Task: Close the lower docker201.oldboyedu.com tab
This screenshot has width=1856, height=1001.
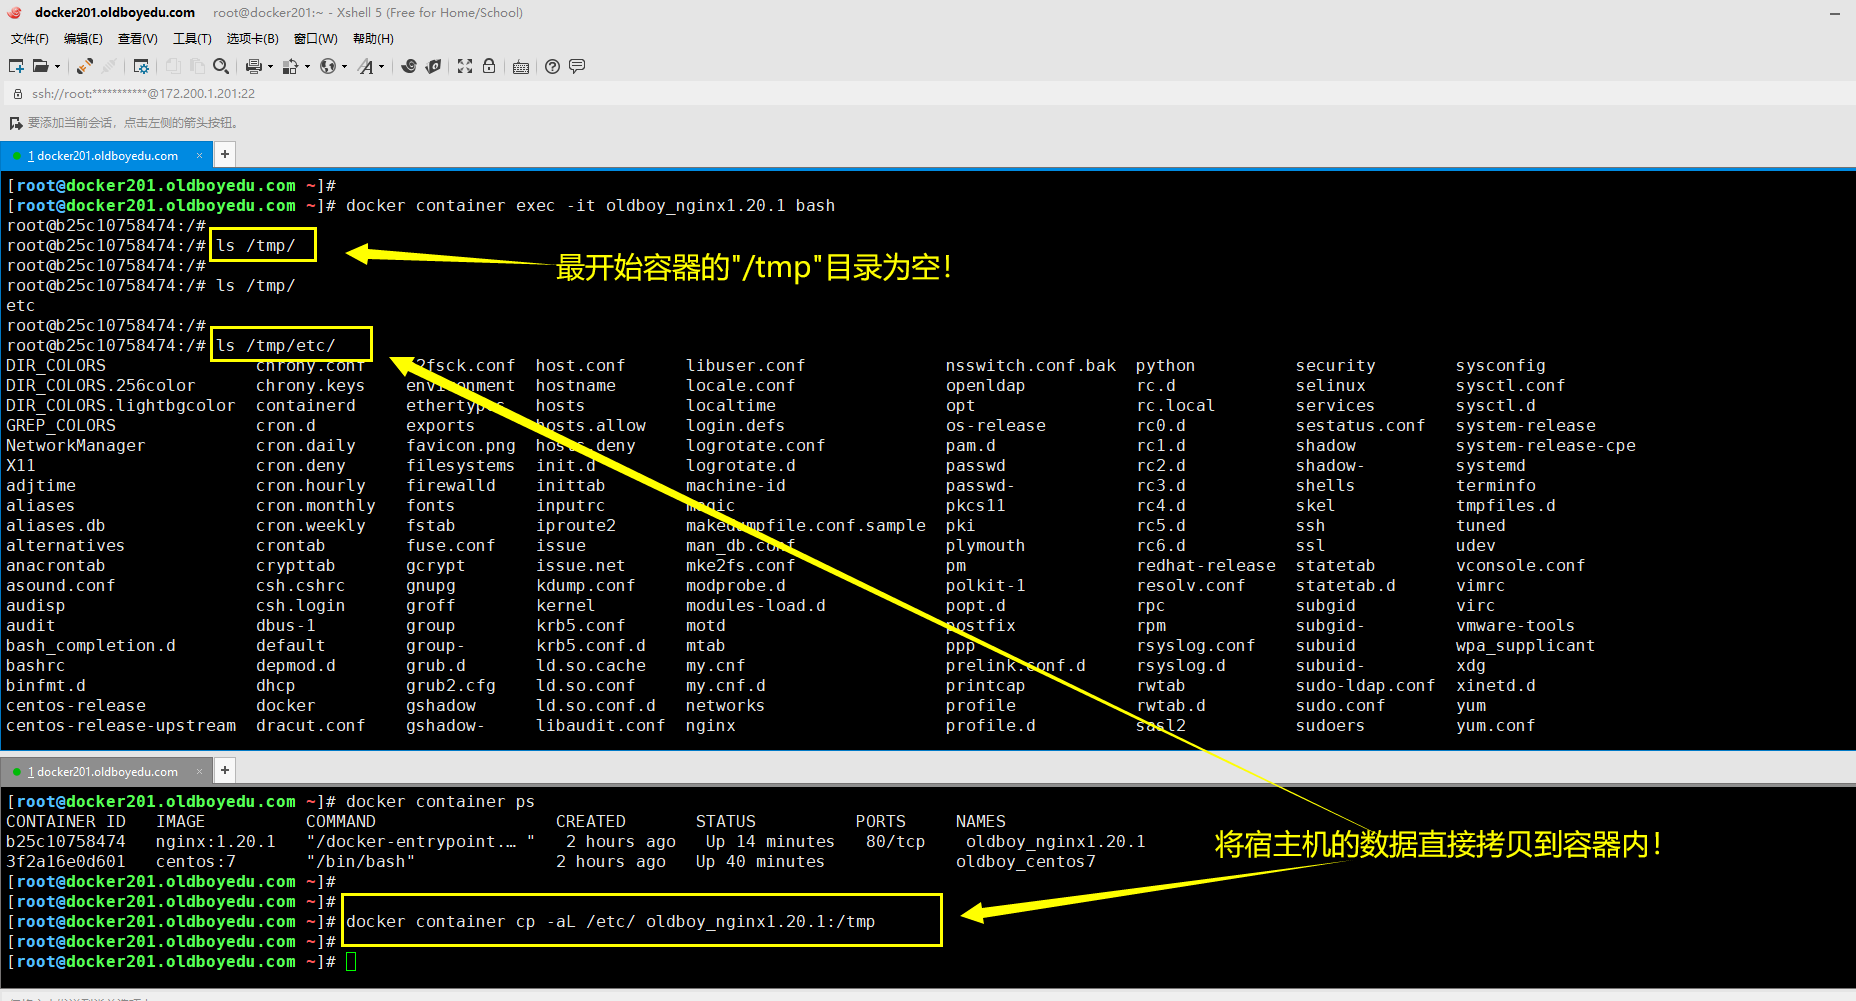Action: pyautogui.click(x=199, y=771)
